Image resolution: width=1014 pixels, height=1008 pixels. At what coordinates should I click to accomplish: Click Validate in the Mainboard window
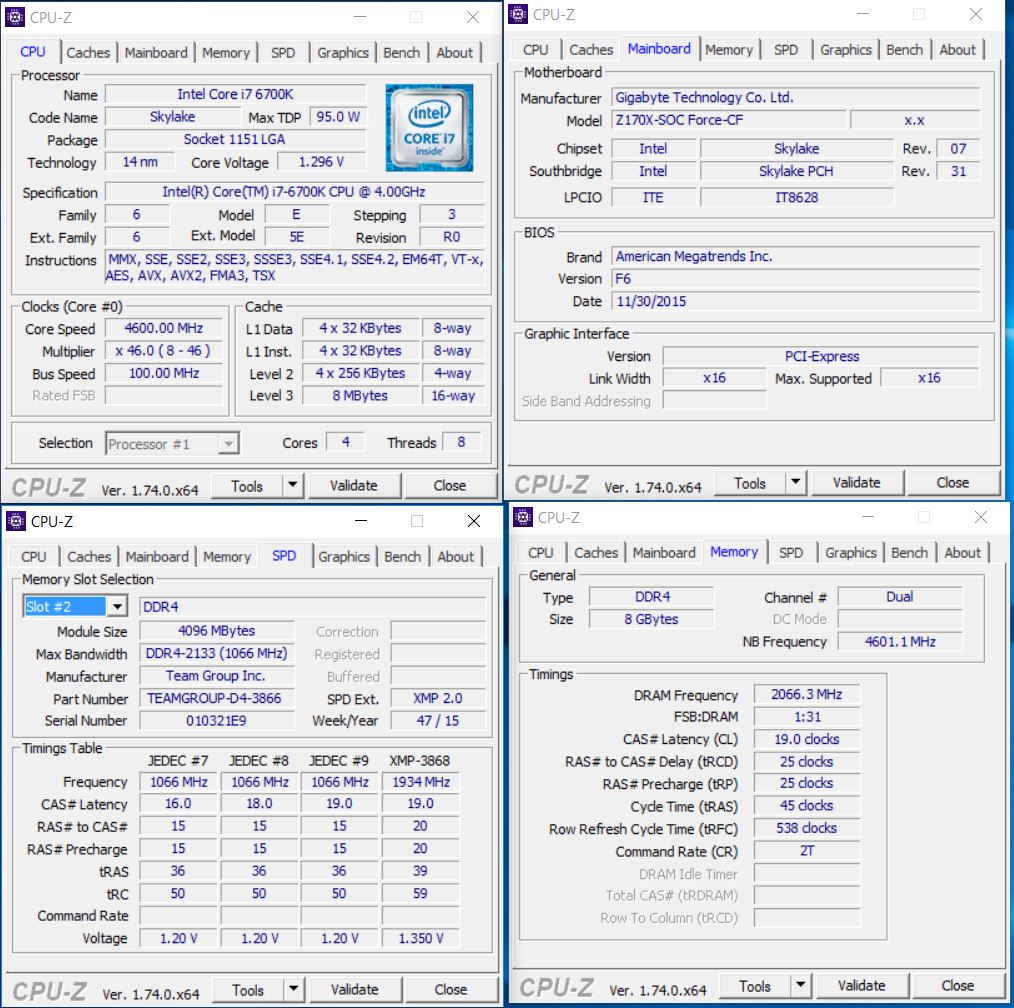tap(857, 483)
